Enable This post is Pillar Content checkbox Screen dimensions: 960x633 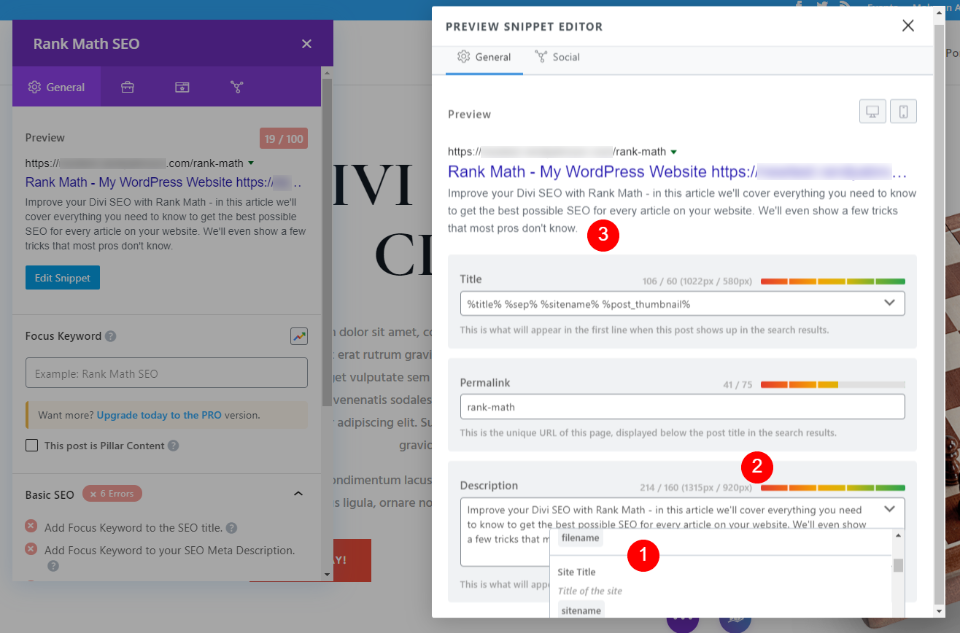click(x=32, y=446)
